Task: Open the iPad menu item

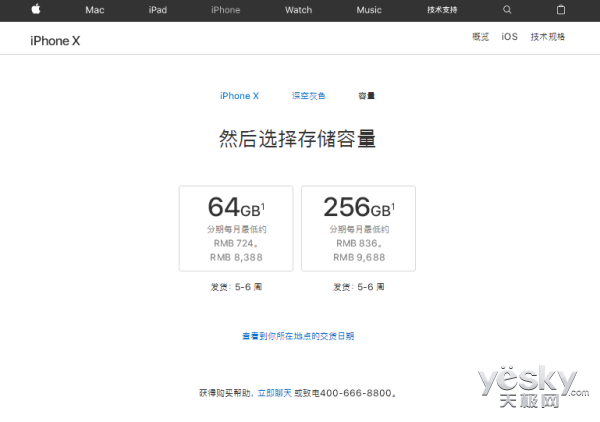Action: pos(158,10)
